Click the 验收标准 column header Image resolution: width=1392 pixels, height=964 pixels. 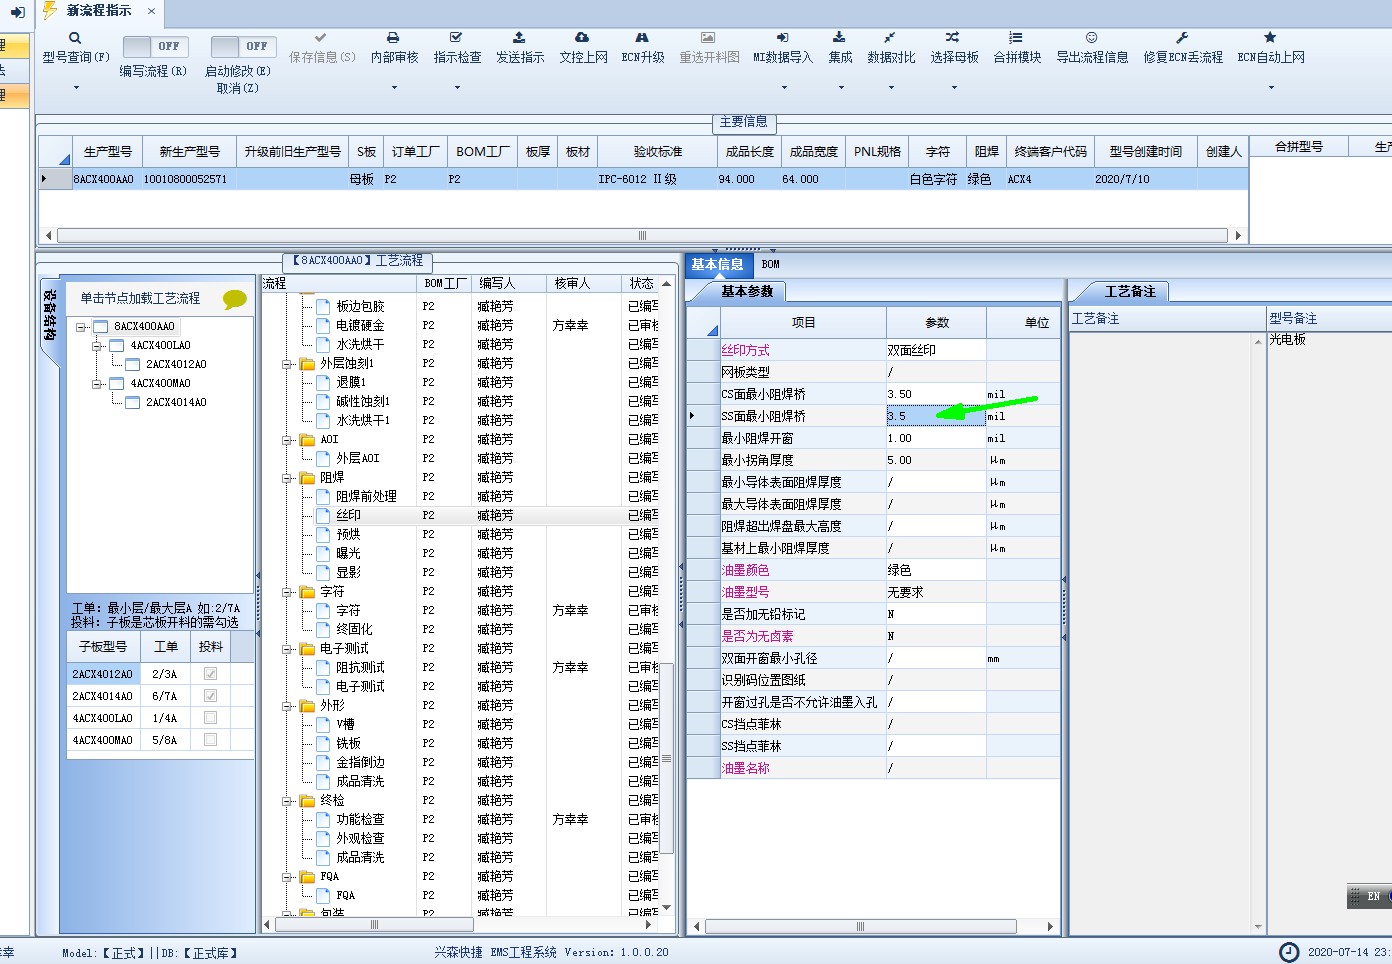657,152
